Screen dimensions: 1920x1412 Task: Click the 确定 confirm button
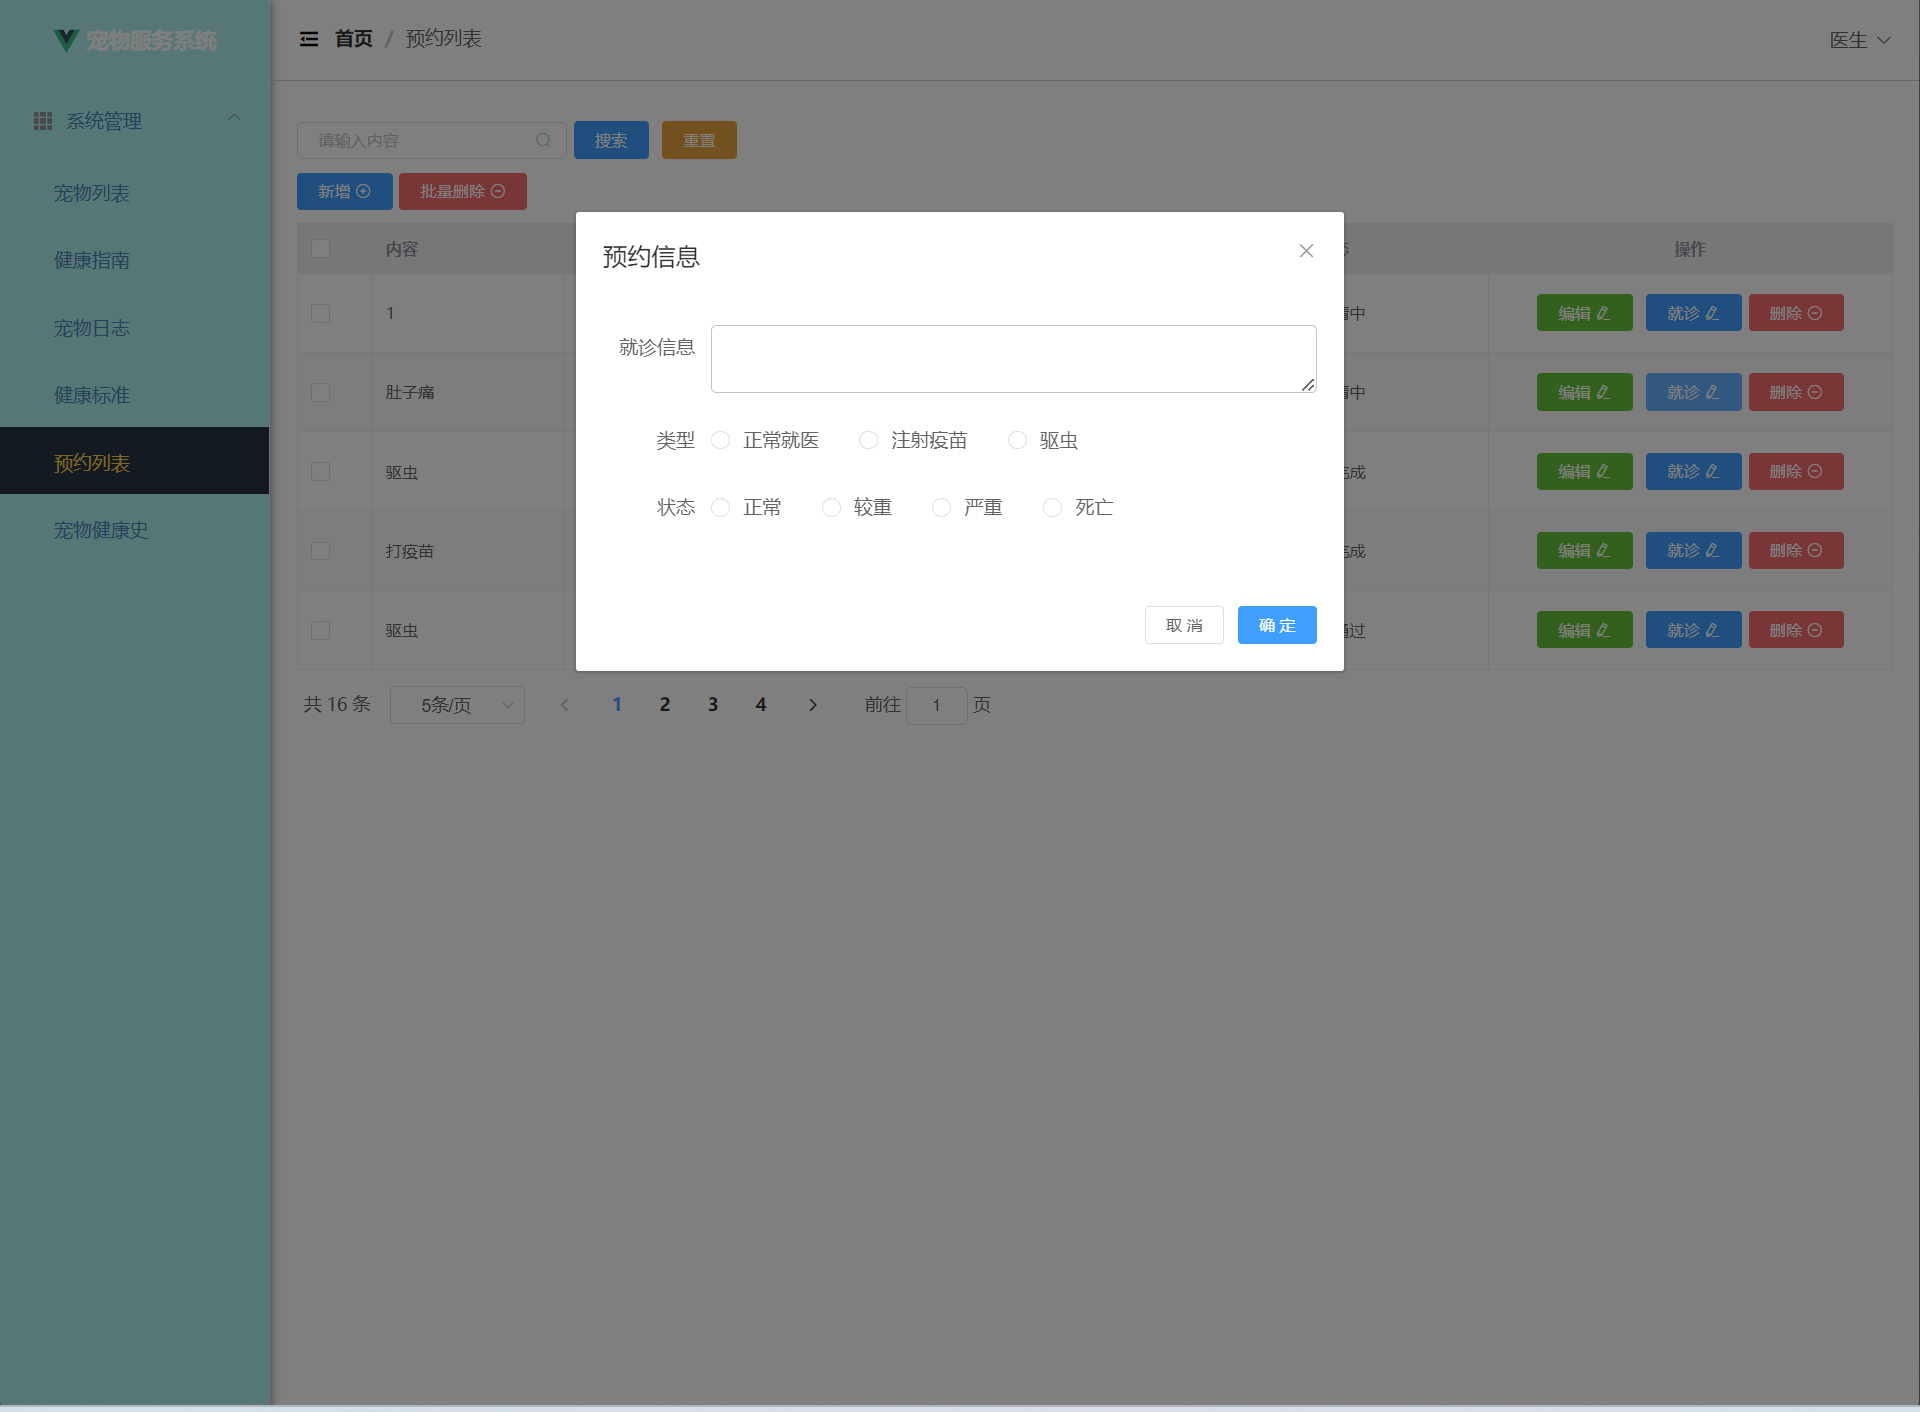(1276, 625)
